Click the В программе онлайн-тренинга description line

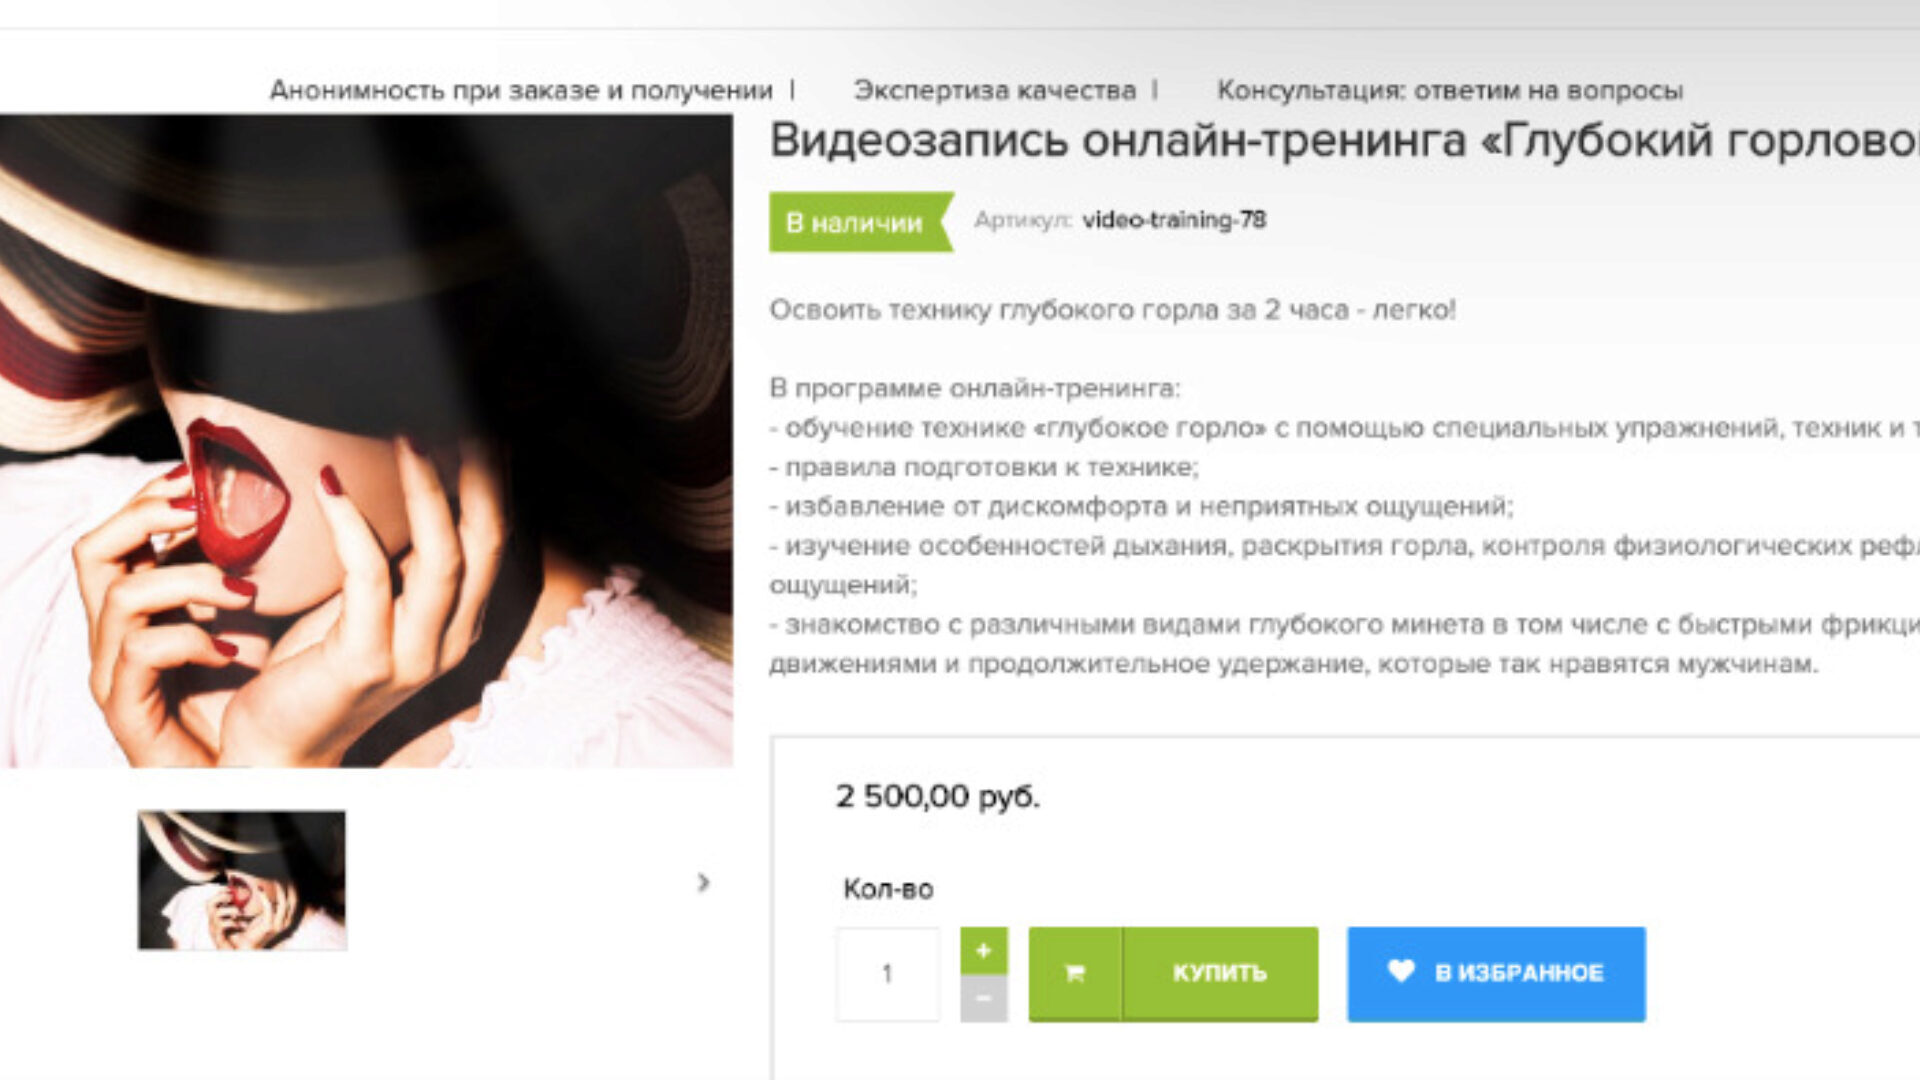tap(975, 388)
